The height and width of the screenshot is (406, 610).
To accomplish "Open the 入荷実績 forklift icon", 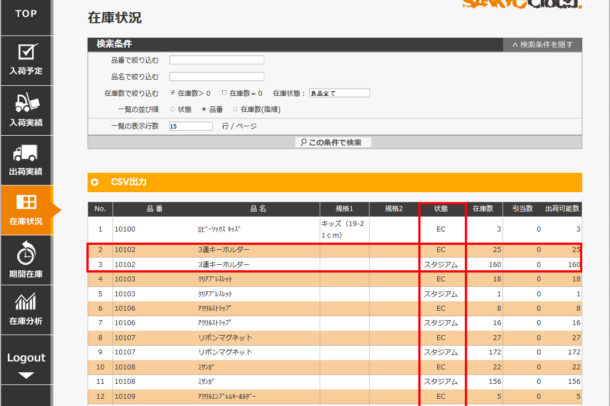I will click(x=27, y=102).
